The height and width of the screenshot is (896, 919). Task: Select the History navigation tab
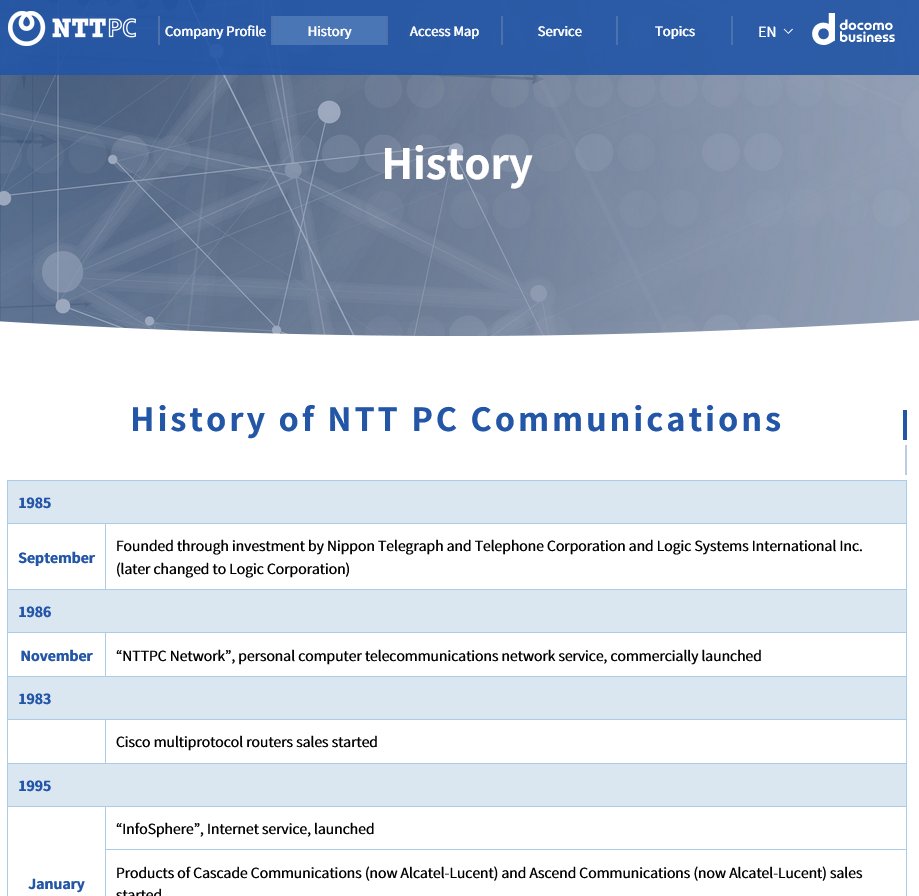(x=329, y=31)
